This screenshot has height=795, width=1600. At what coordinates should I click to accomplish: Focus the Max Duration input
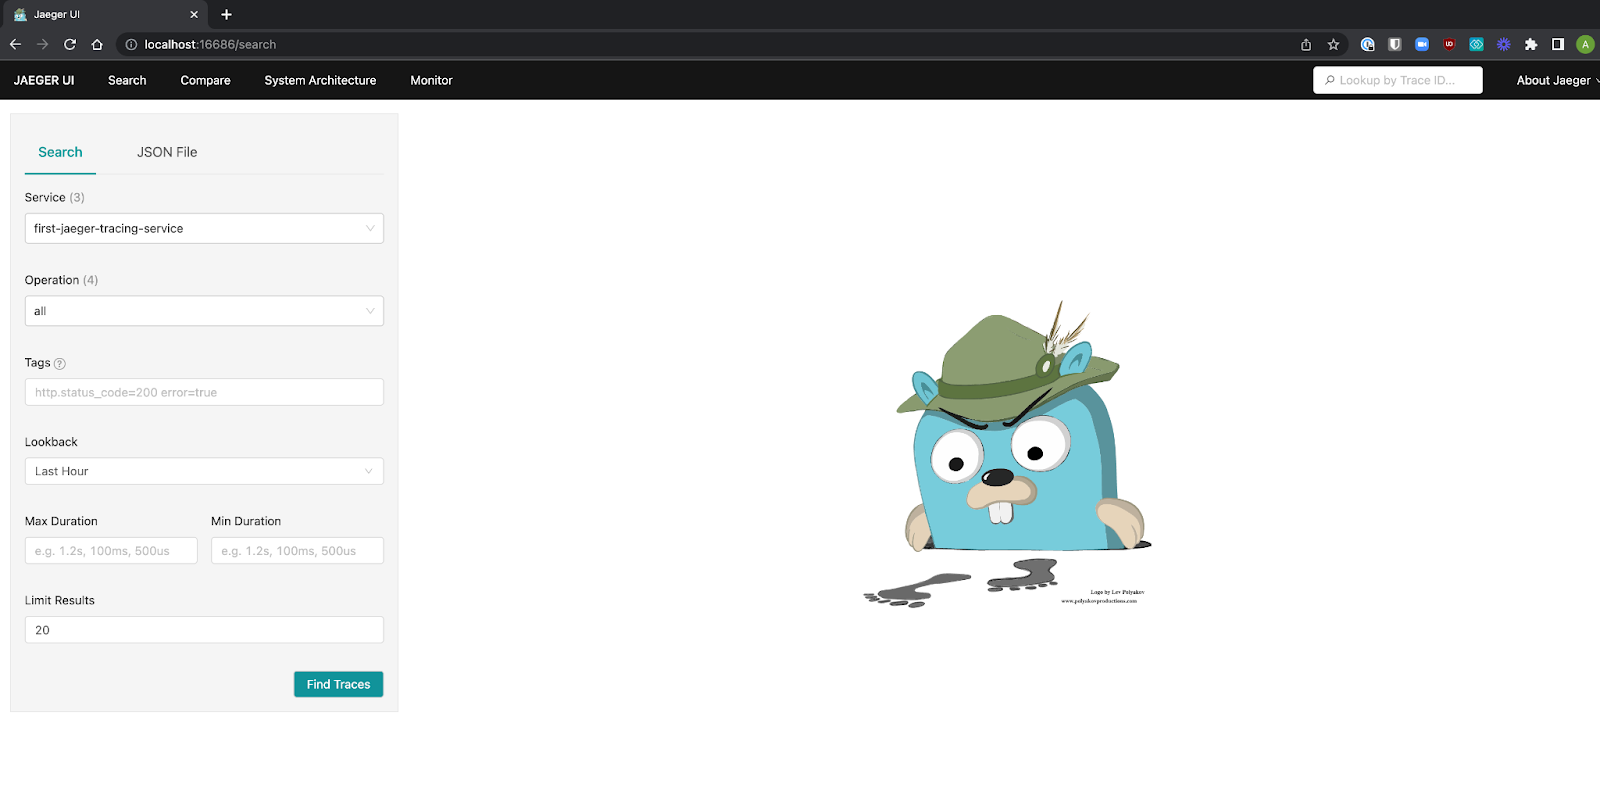(x=111, y=550)
